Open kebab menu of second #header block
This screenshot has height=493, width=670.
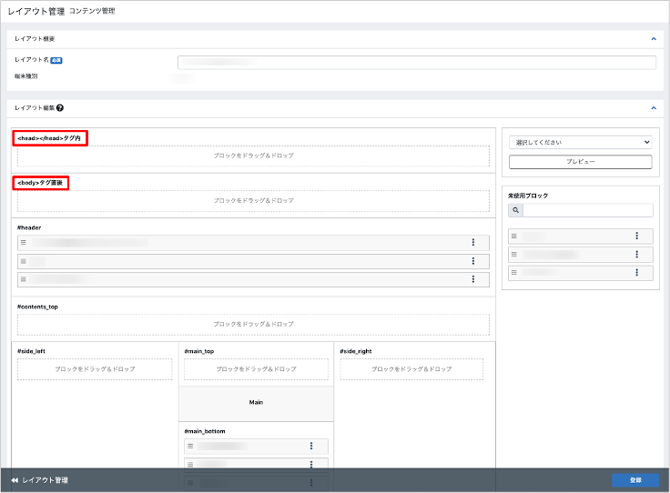point(472,261)
